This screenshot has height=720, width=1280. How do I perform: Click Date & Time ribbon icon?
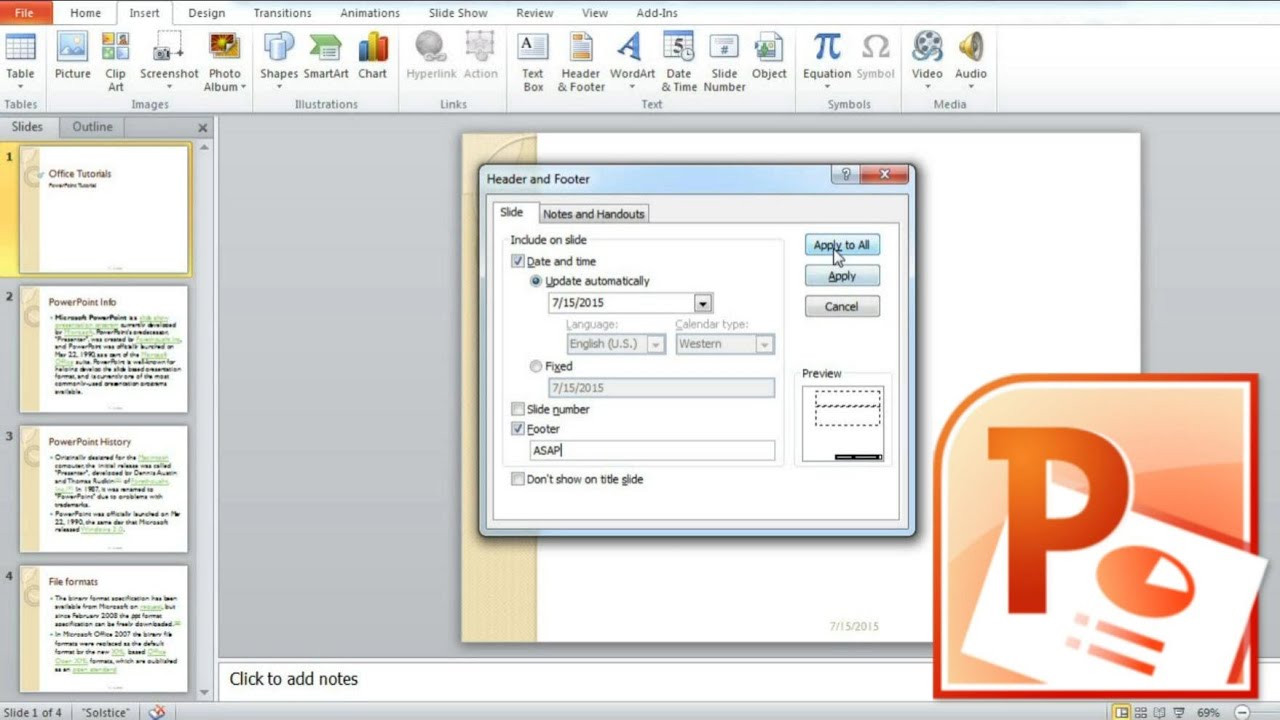pyautogui.click(x=679, y=62)
